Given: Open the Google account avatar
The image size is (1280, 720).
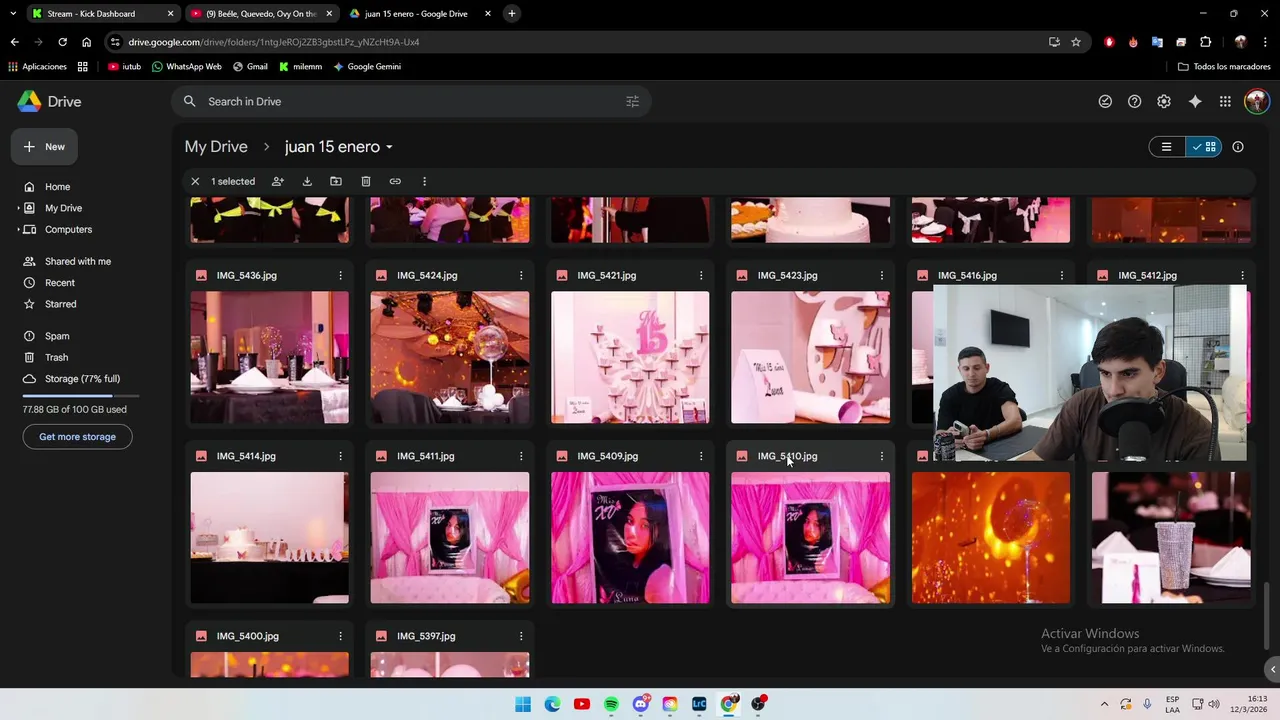Looking at the screenshot, I should pos(1257,101).
